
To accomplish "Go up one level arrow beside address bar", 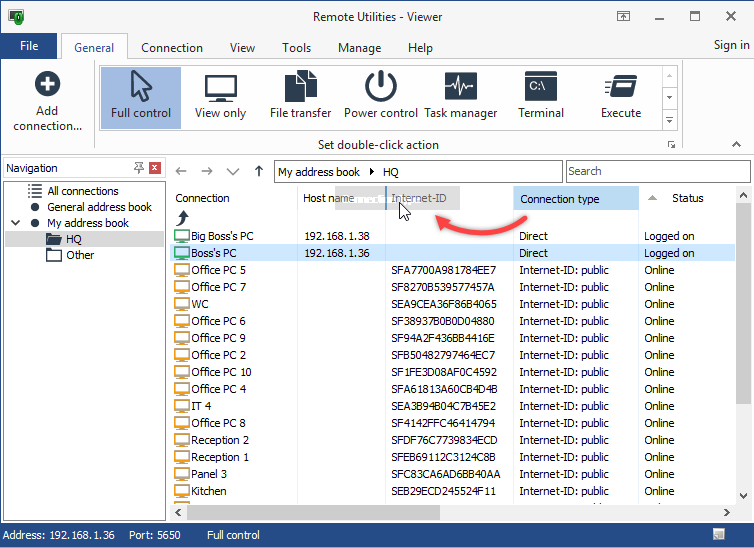I will pyautogui.click(x=259, y=171).
